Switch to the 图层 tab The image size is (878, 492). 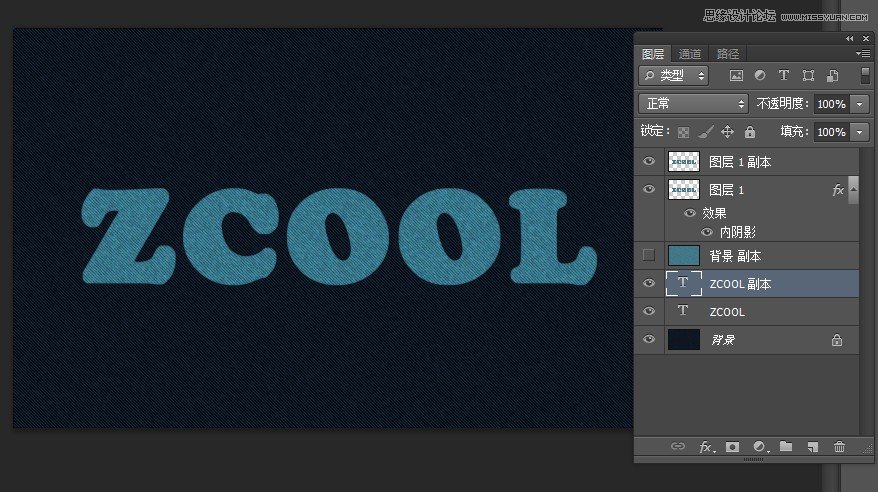(653, 54)
